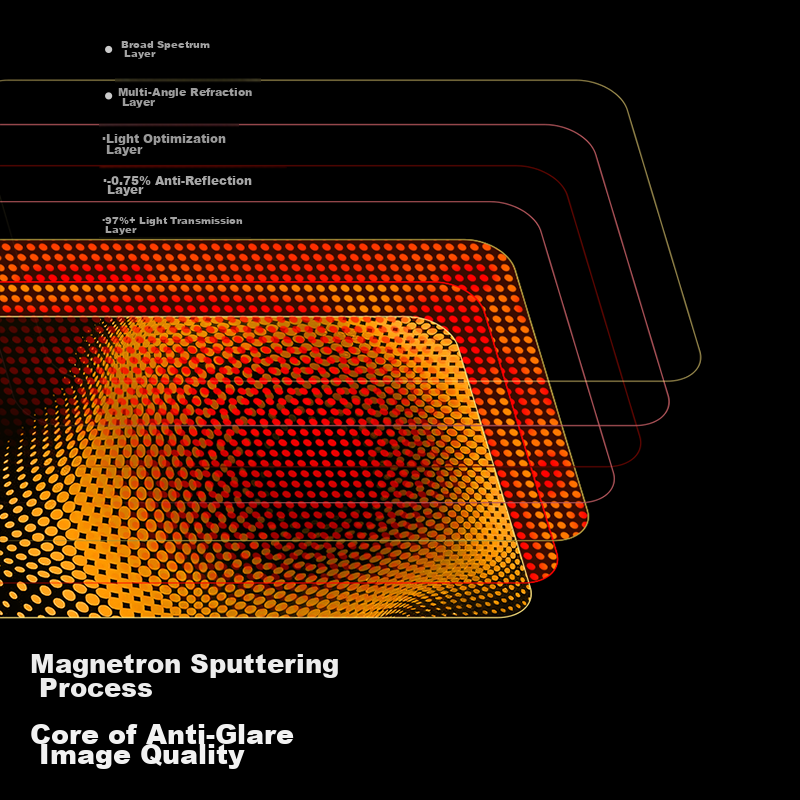Click the 0.75% Anti-Reflection Layer label
The image size is (800, 800).
179,185
